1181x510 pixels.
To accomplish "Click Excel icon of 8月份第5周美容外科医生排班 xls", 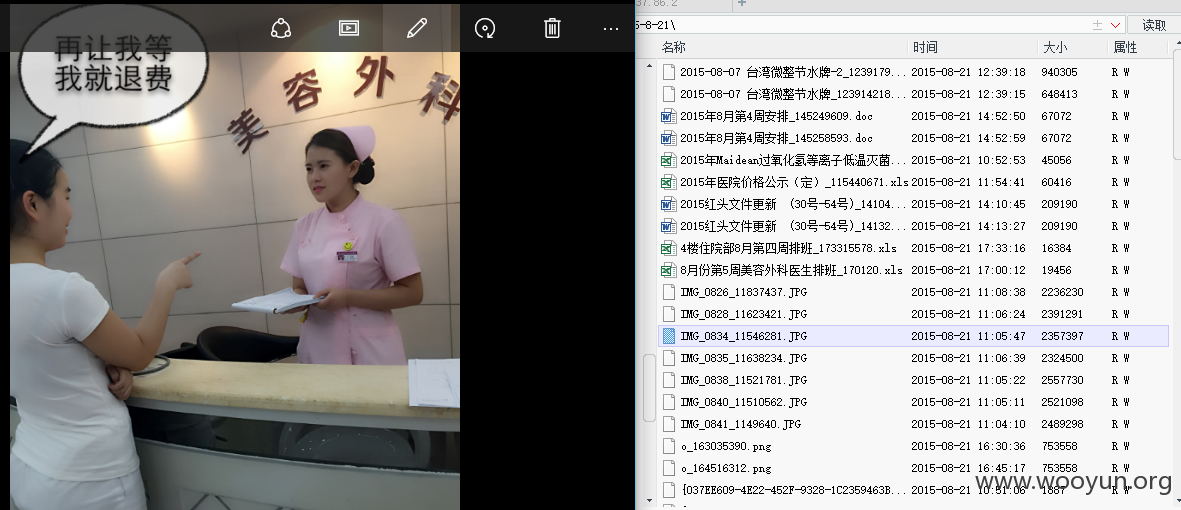I will (x=668, y=270).
